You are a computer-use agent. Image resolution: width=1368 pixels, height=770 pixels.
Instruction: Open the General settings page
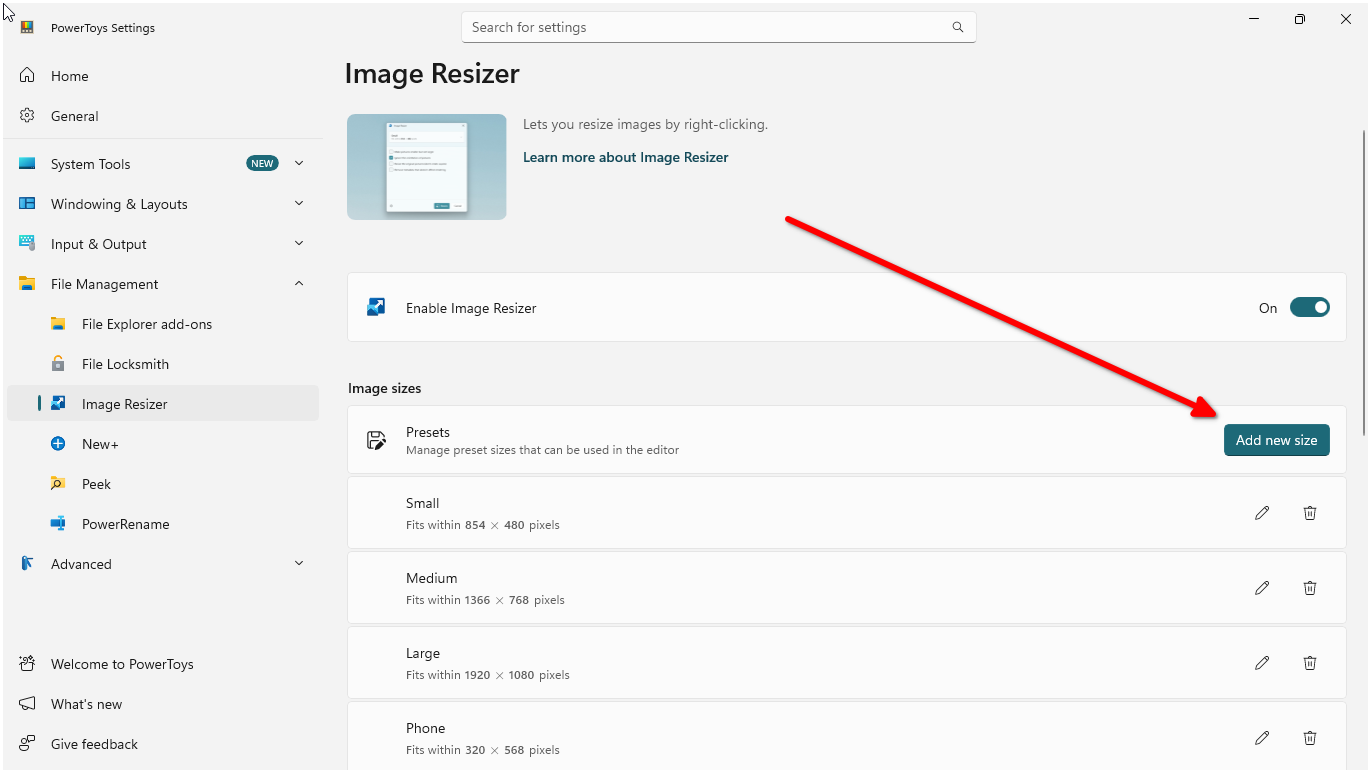pyautogui.click(x=74, y=115)
